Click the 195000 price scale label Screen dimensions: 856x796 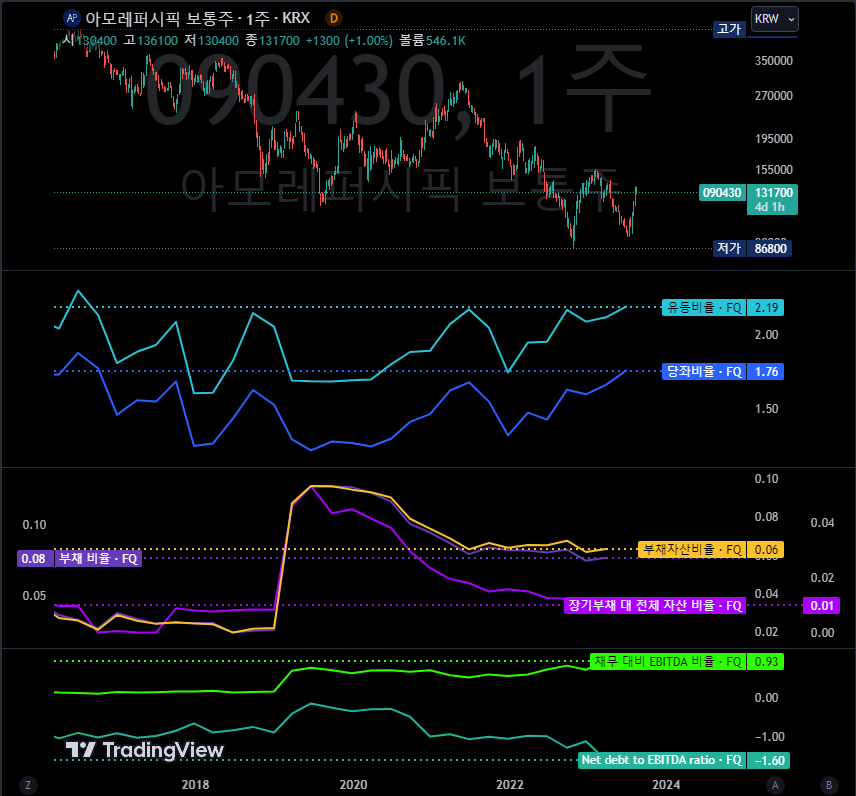click(x=773, y=139)
